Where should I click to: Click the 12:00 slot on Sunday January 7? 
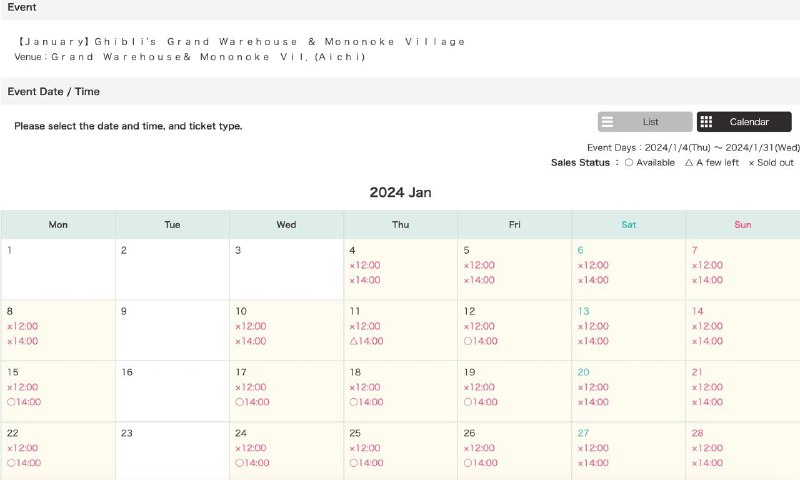click(707, 265)
